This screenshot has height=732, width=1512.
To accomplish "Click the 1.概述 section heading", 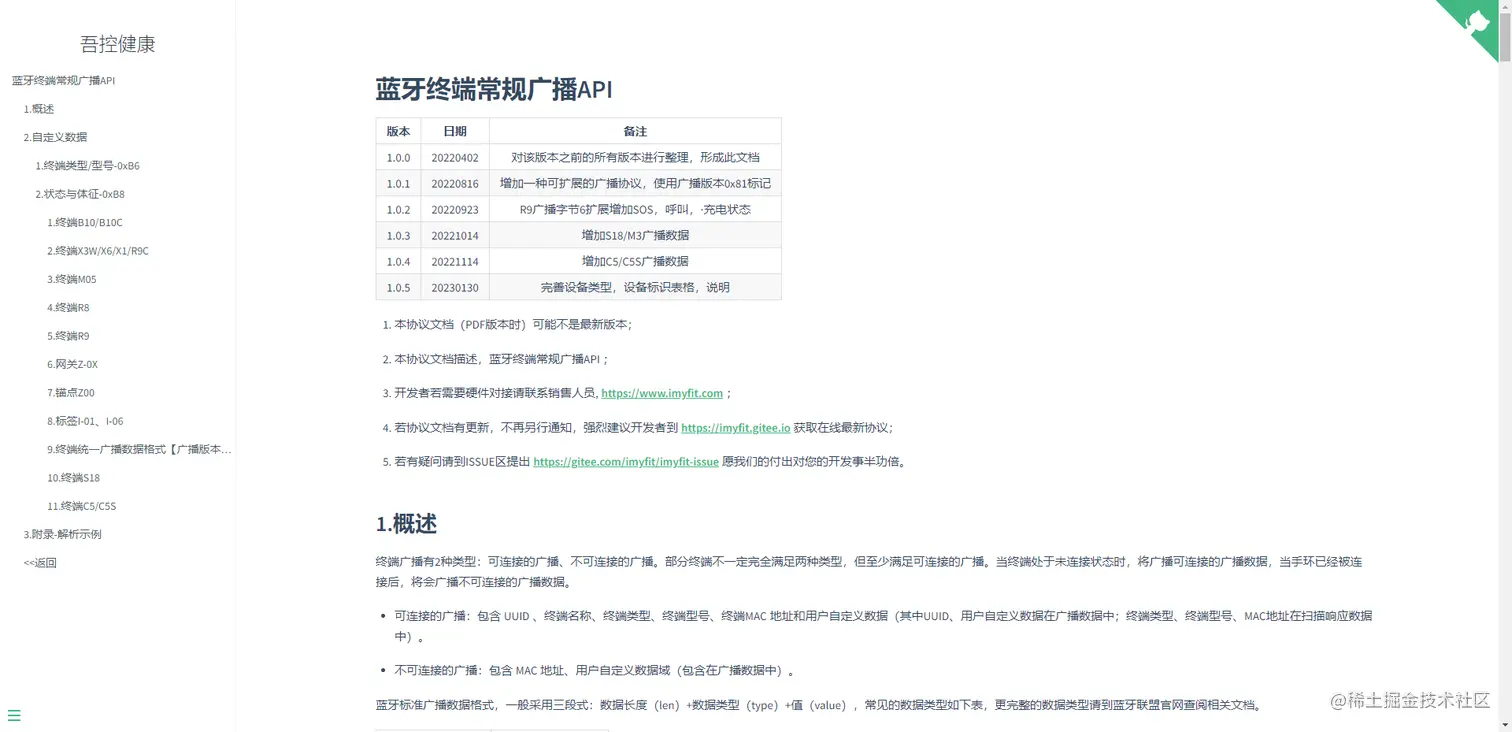I will coord(406,524).
